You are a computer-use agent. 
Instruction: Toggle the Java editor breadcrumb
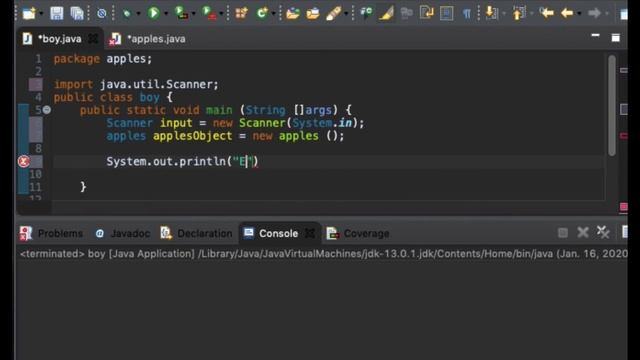(366, 13)
